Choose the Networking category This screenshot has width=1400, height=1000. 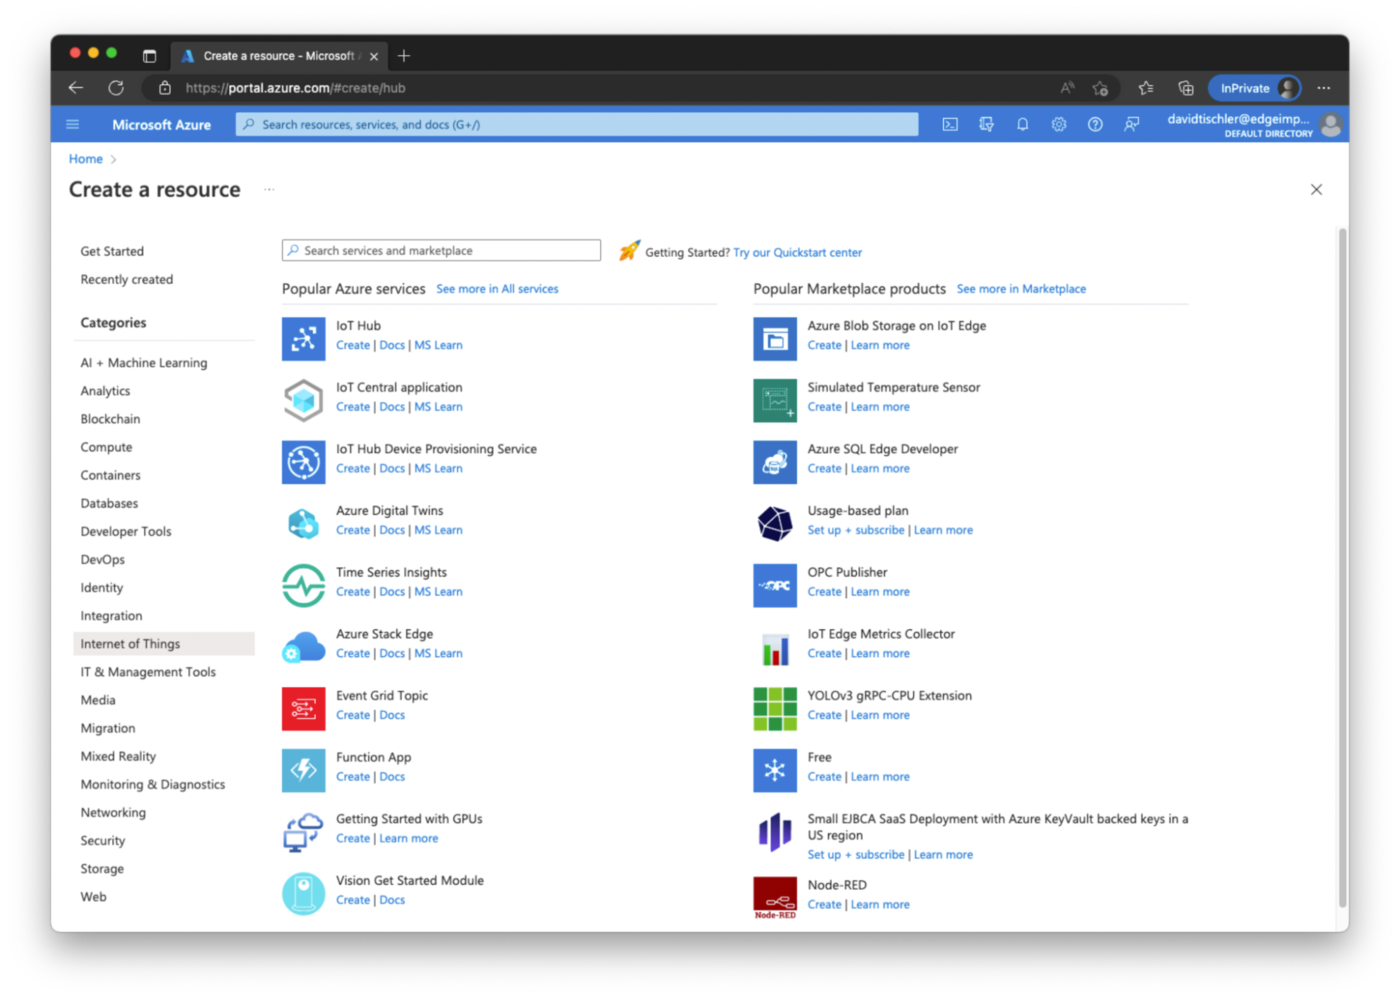click(x=113, y=813)
